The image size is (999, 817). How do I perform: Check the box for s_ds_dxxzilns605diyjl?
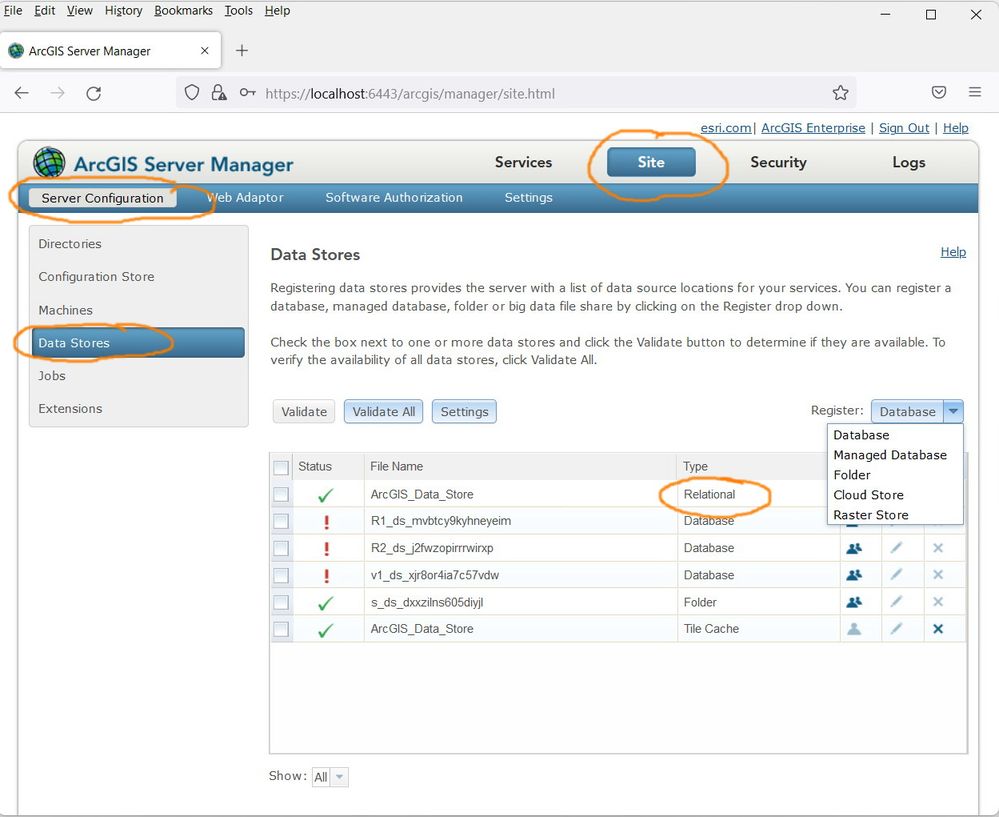[x=281, y=602]
